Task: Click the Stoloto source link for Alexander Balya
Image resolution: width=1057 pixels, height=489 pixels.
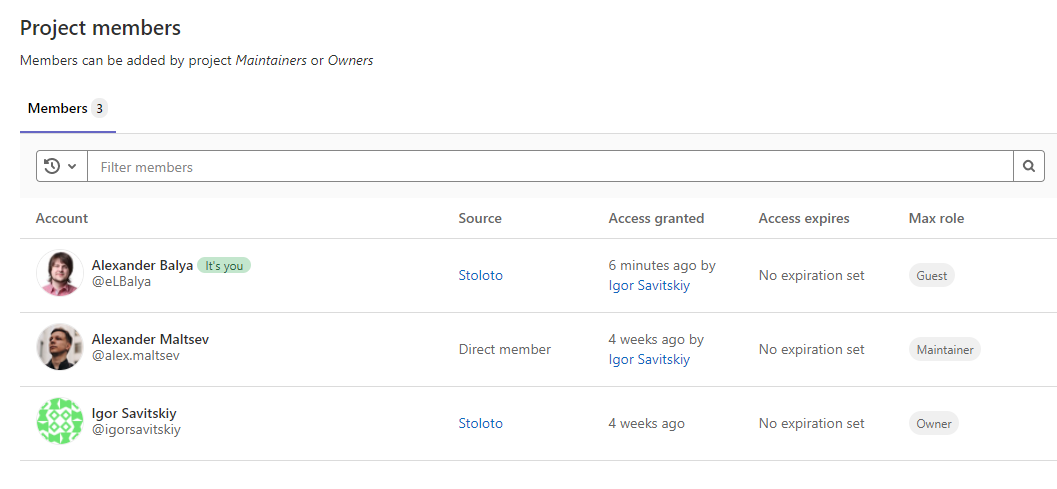Action: click(480, 275)
